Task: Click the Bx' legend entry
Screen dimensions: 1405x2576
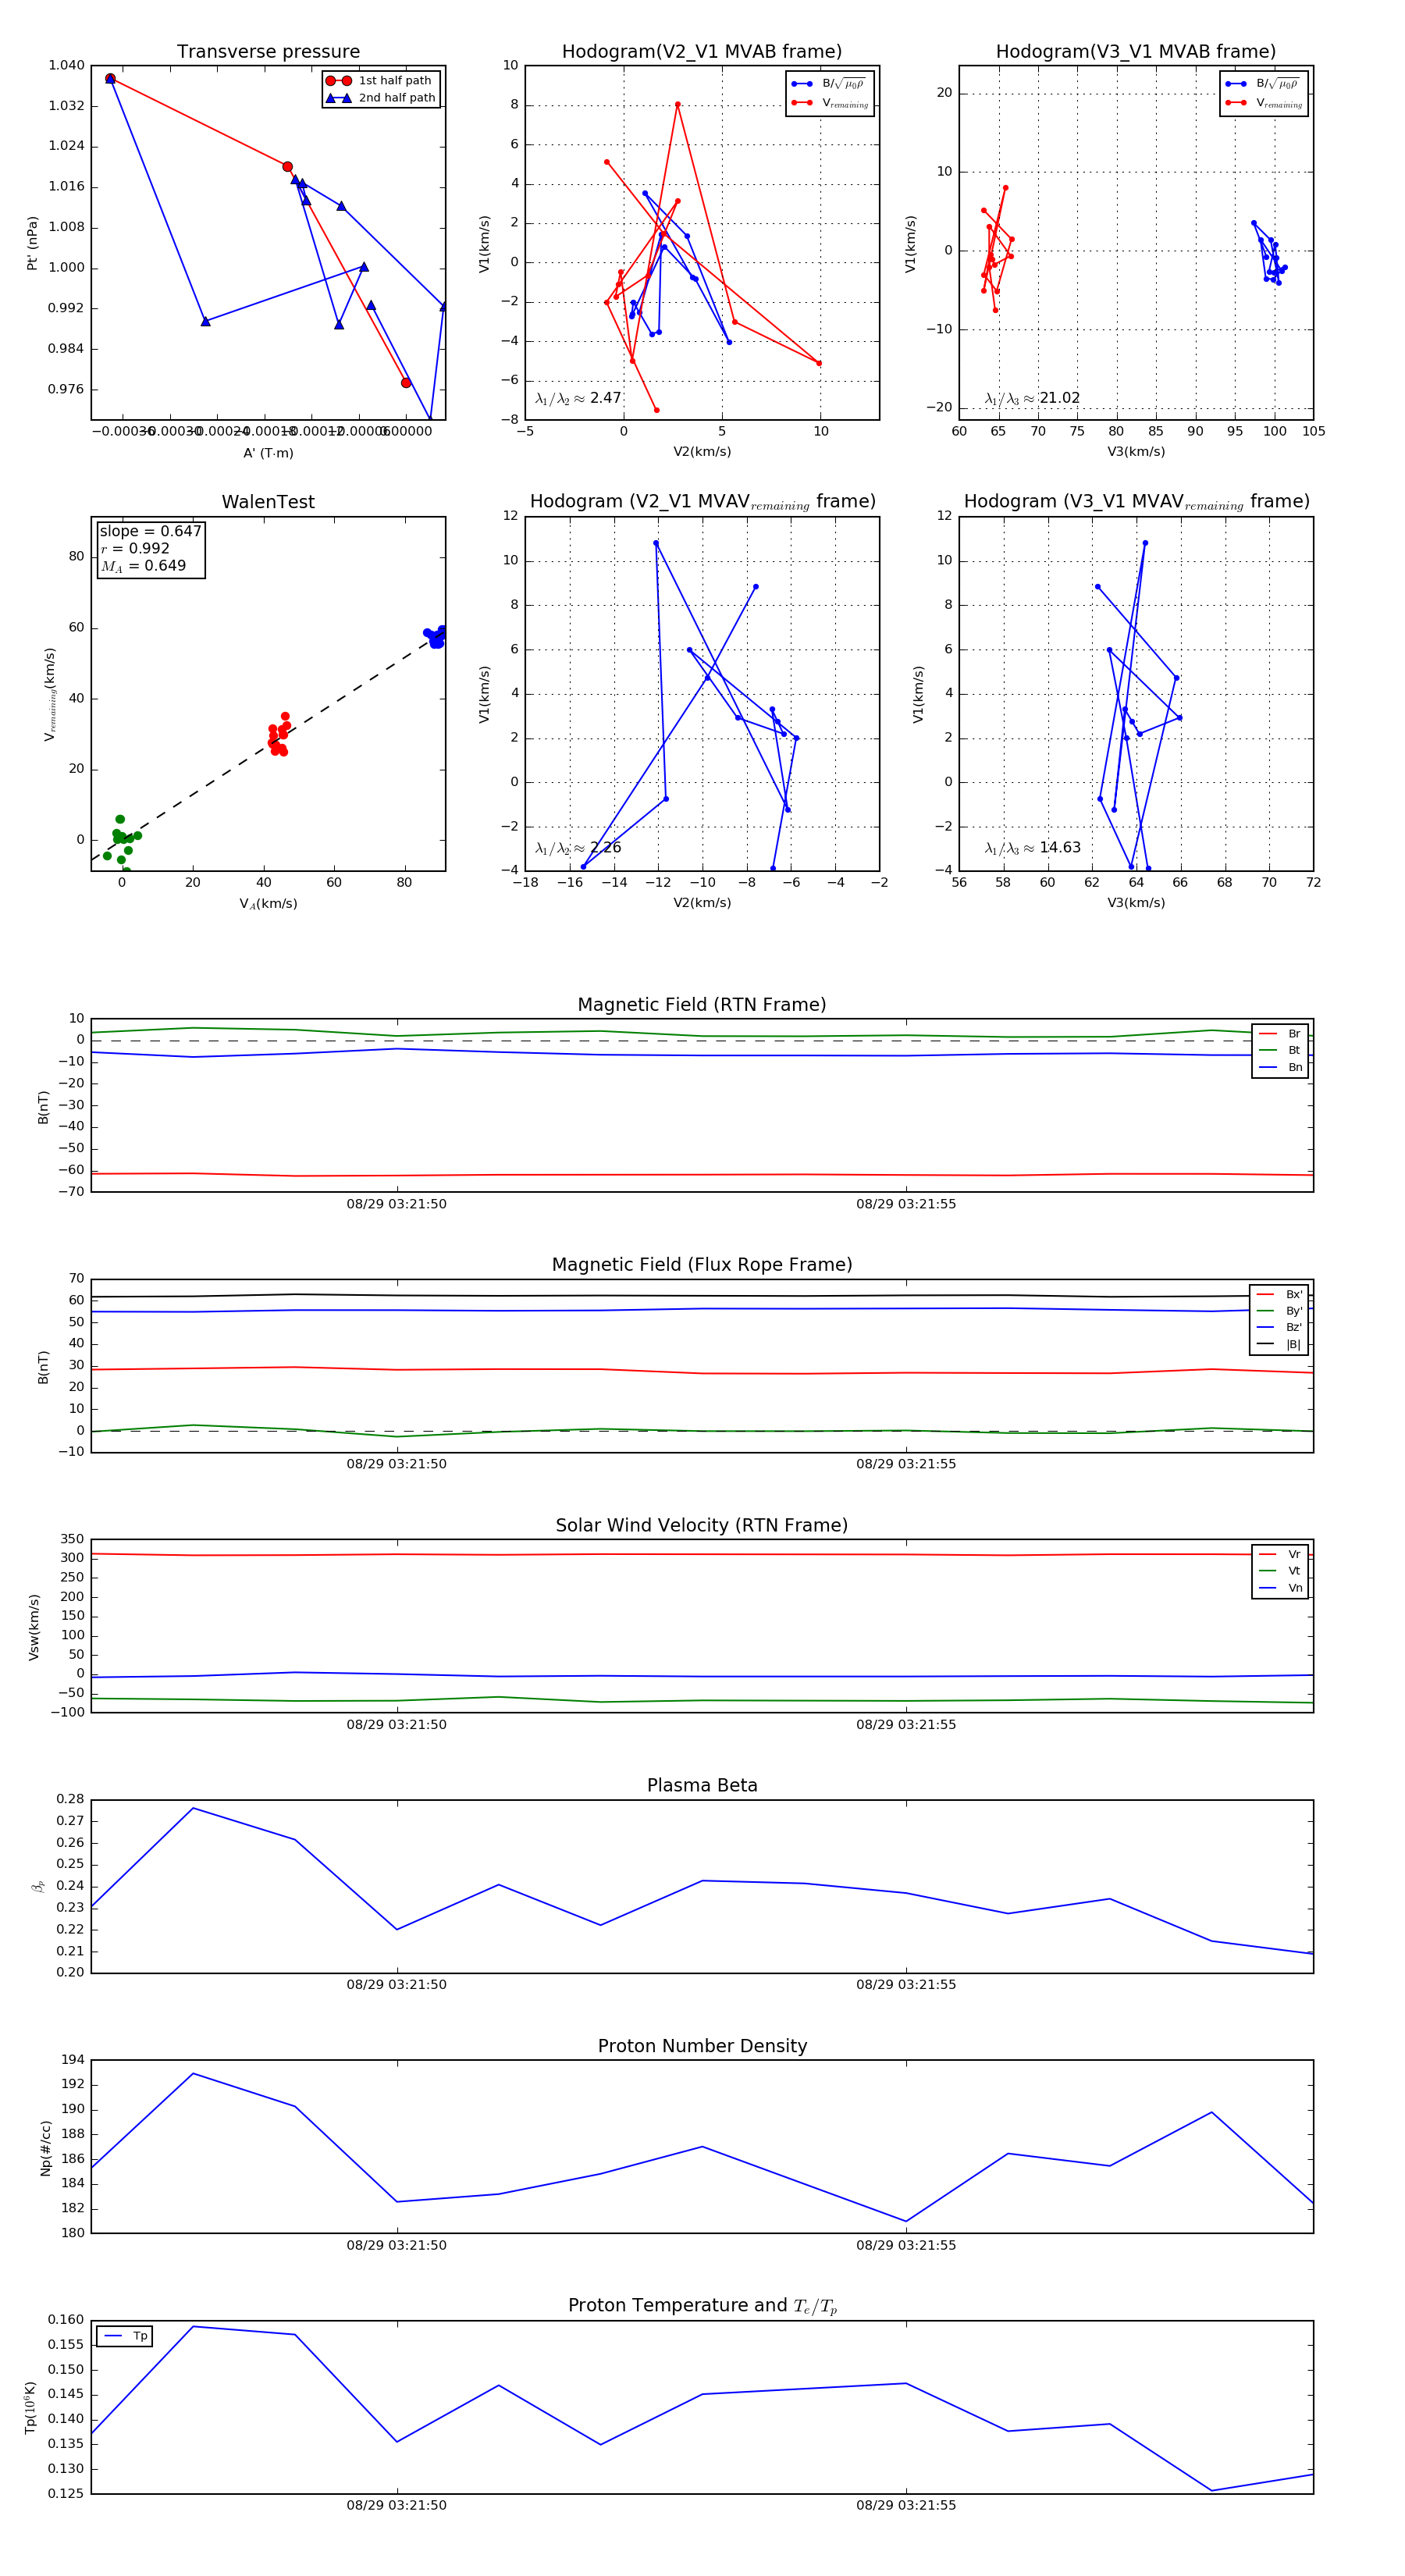Action: (x=1280, y=1294)
